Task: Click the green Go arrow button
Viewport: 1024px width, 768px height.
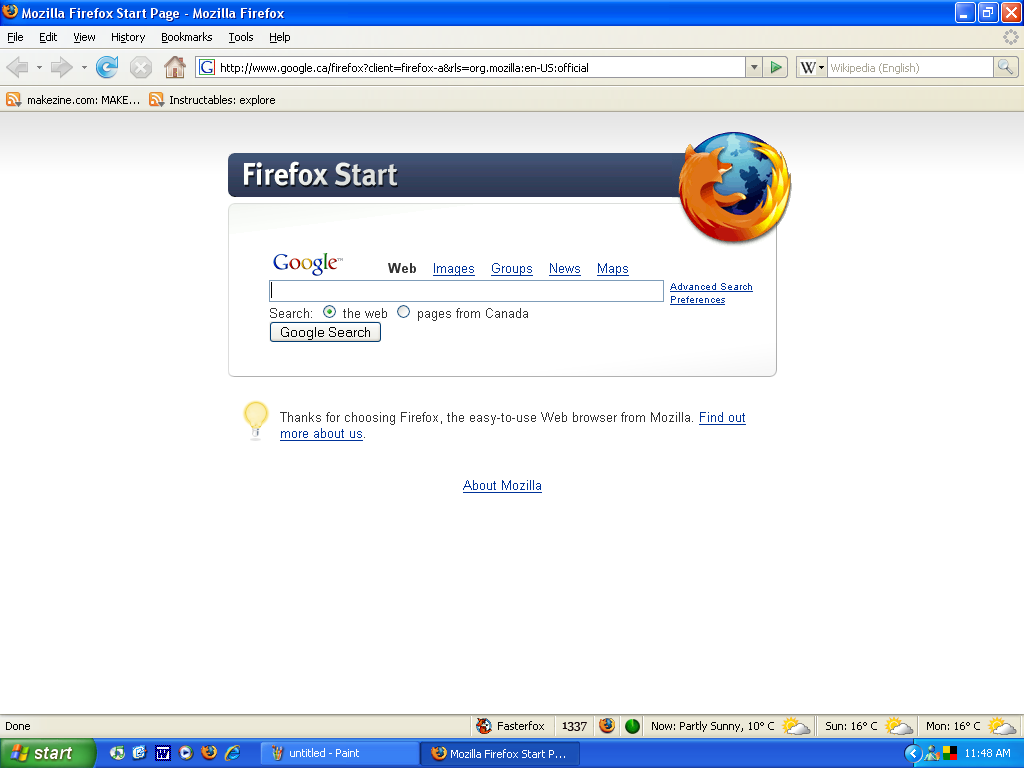Action: [x=776, y=67]
